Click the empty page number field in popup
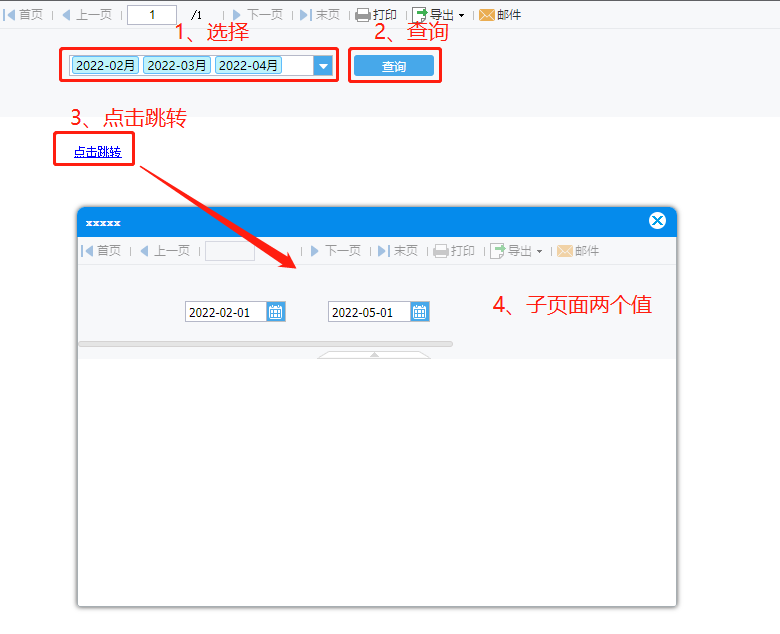This screenshot has height=634, width=780. point(230,251)
